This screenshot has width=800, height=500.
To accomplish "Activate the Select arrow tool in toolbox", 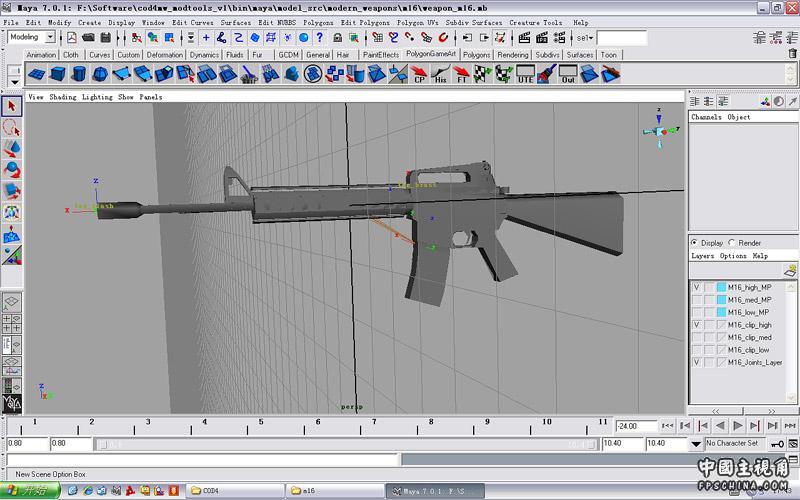I will tap(12, 107).
